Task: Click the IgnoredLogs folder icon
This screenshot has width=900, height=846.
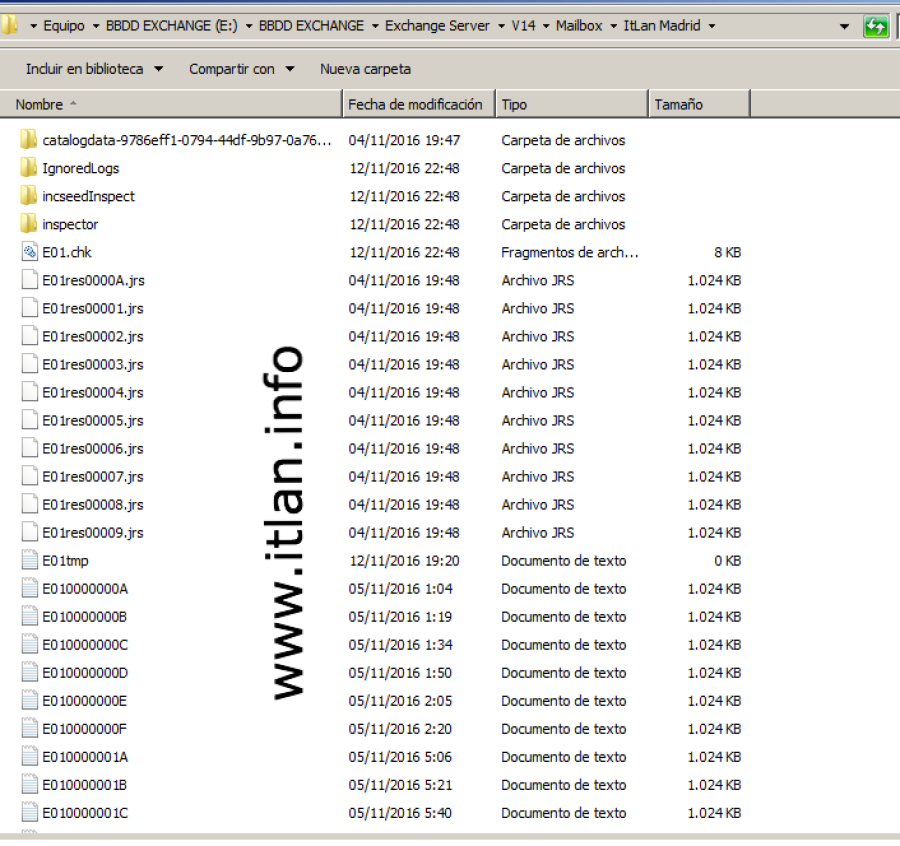Action: click(x=28, y=168)
